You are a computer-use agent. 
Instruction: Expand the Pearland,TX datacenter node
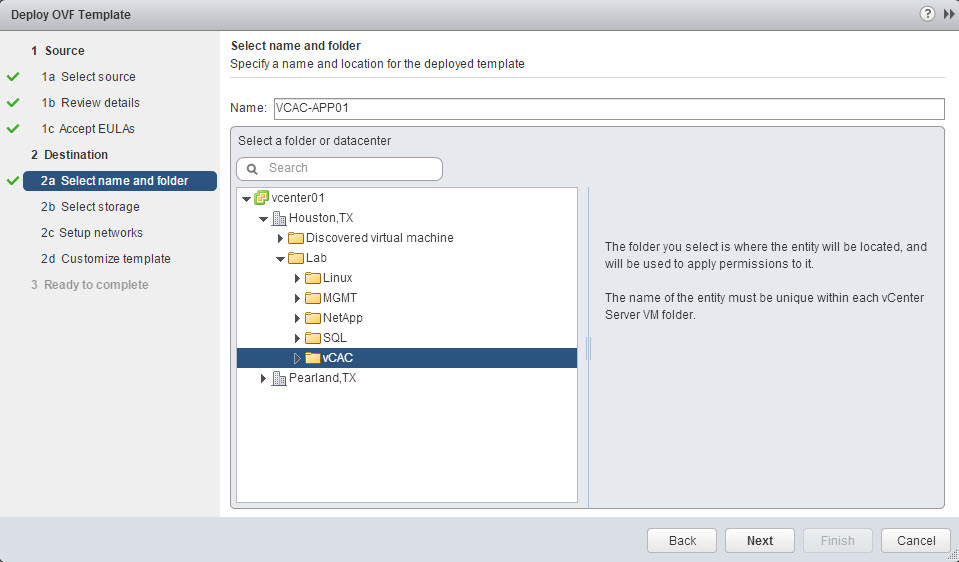coord(264,378)
